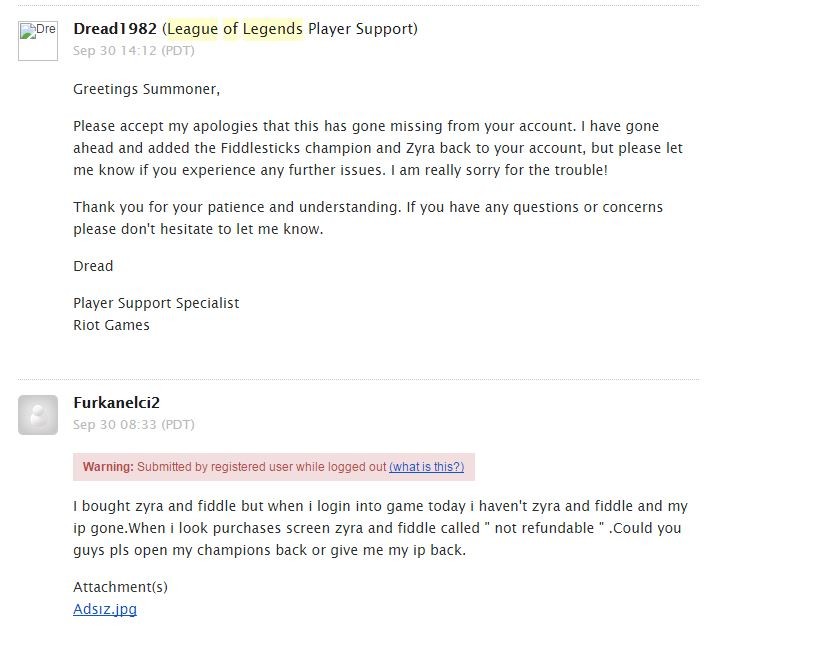Click the "Dread" sign-off name
The image size is (835, 651).
pos(93,266)
